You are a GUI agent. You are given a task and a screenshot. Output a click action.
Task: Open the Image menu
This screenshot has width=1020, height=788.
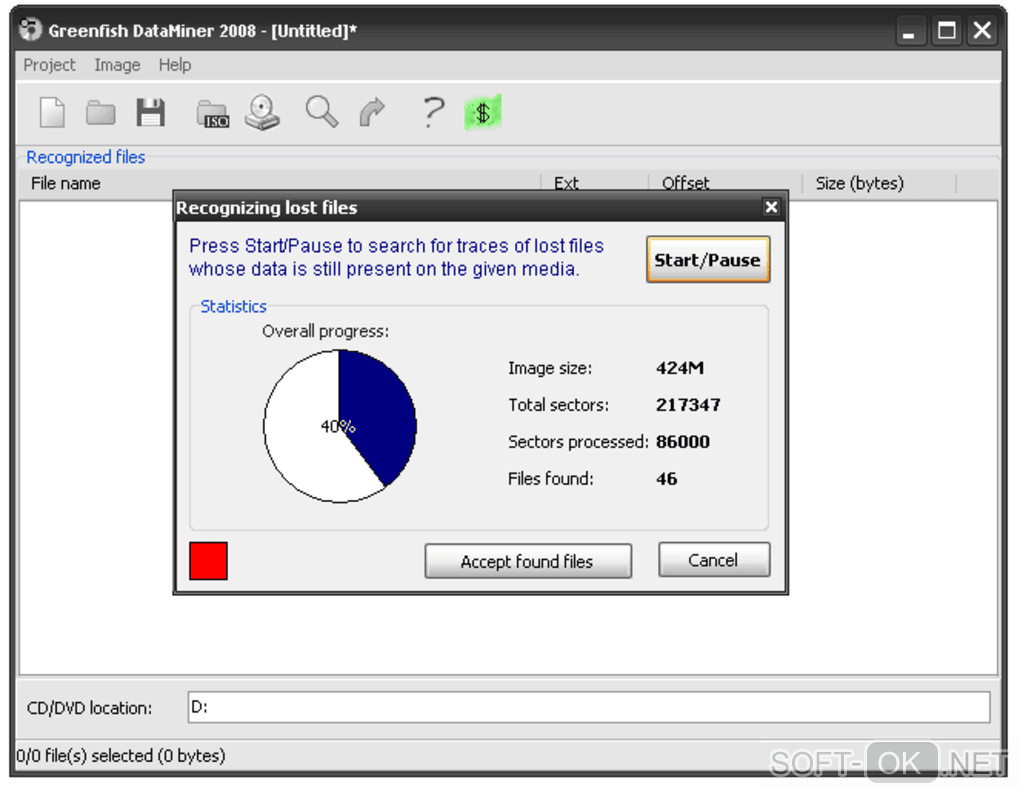pos(117,65)
